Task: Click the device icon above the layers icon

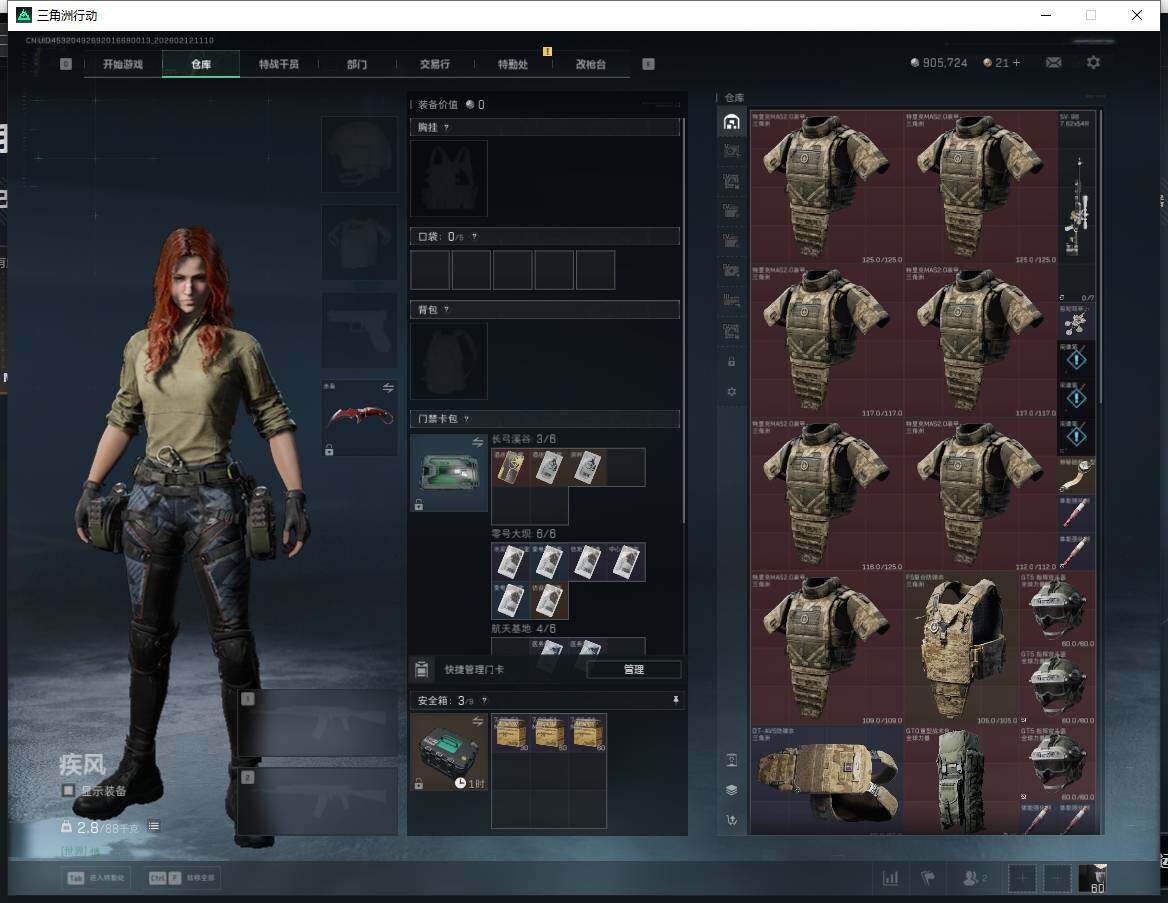Action: click(x=731, y=760)
